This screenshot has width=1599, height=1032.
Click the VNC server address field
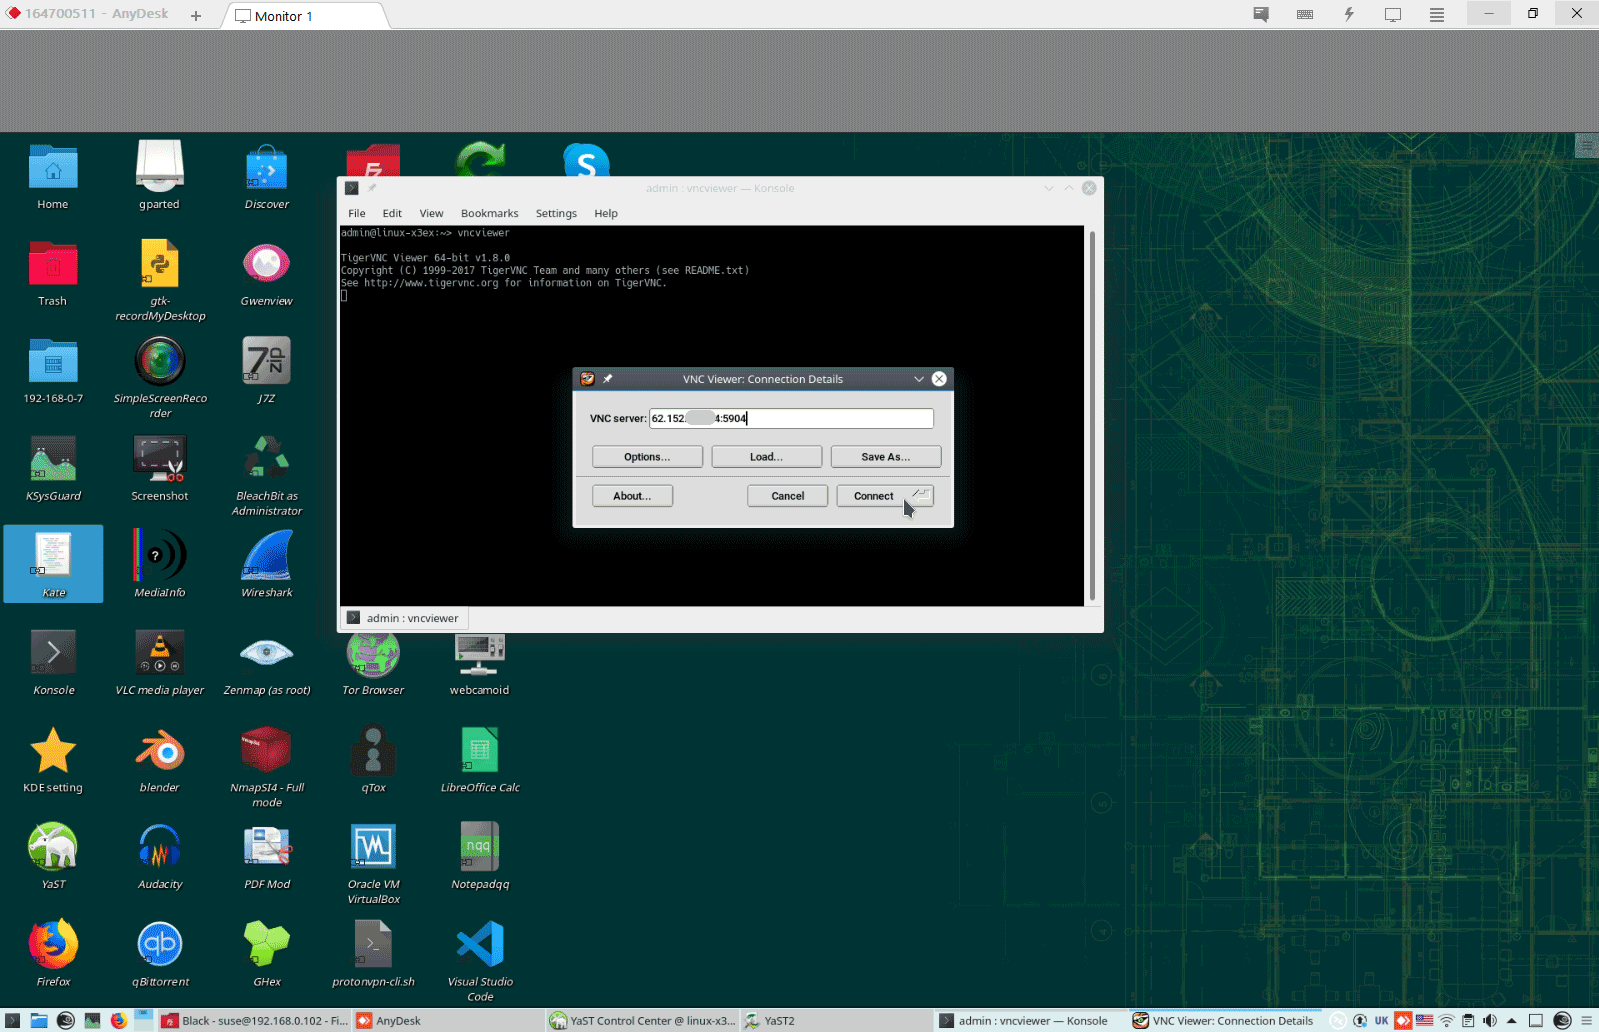(x=791, y=418)
